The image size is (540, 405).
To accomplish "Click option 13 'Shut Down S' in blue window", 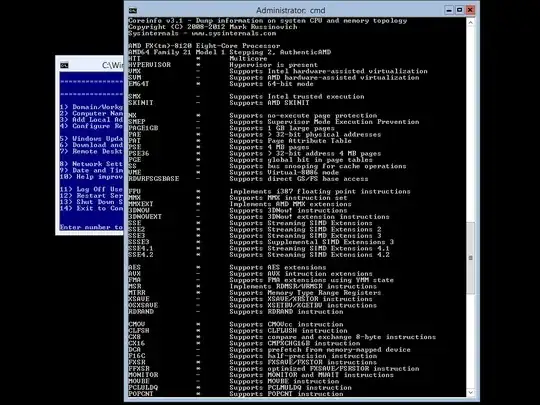I will tap(91, 202).
